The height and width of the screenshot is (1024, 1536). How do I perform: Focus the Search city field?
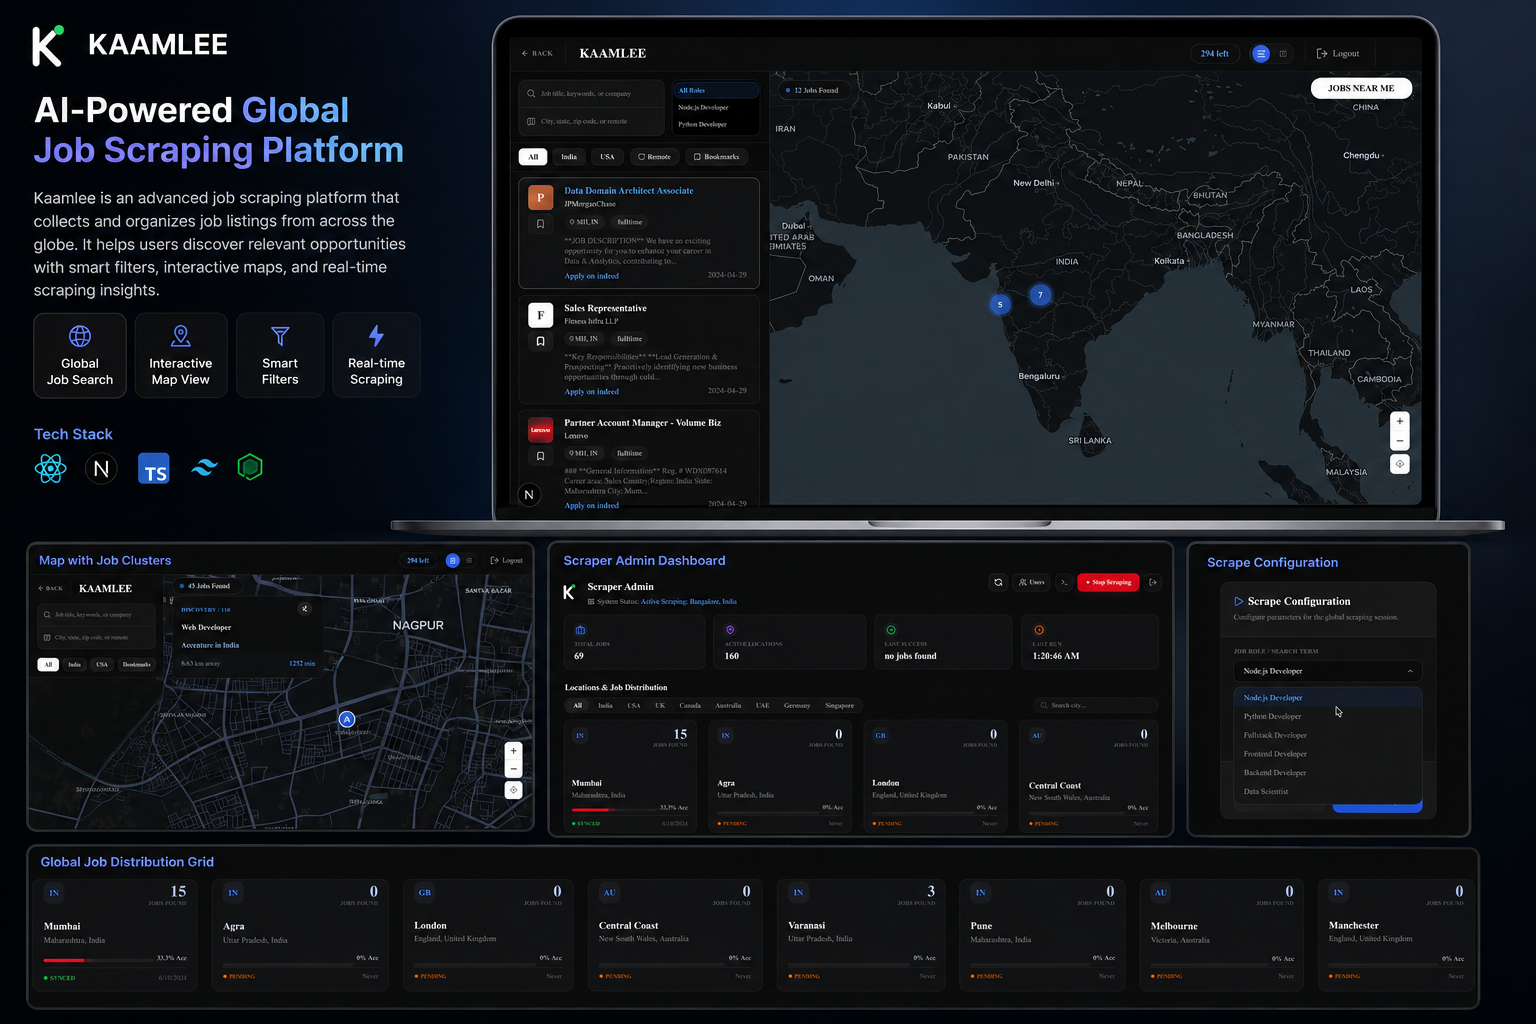pos(1096,706)
